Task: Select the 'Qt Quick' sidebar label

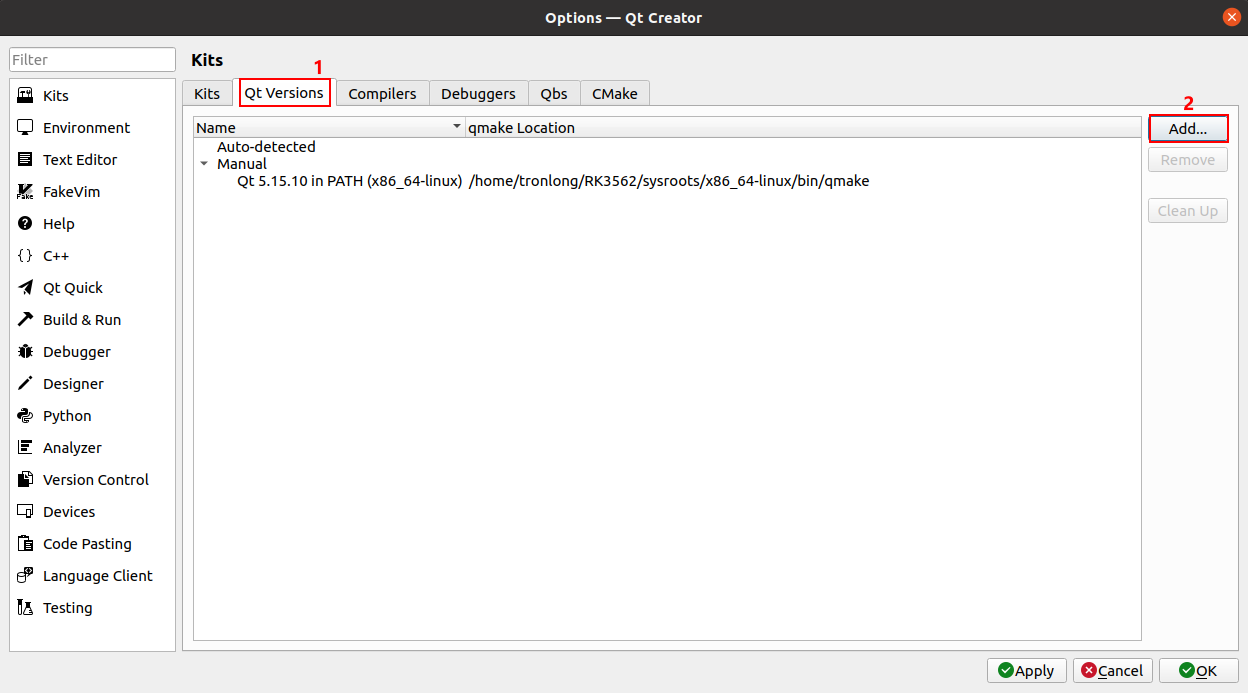Action: (73, 288)
